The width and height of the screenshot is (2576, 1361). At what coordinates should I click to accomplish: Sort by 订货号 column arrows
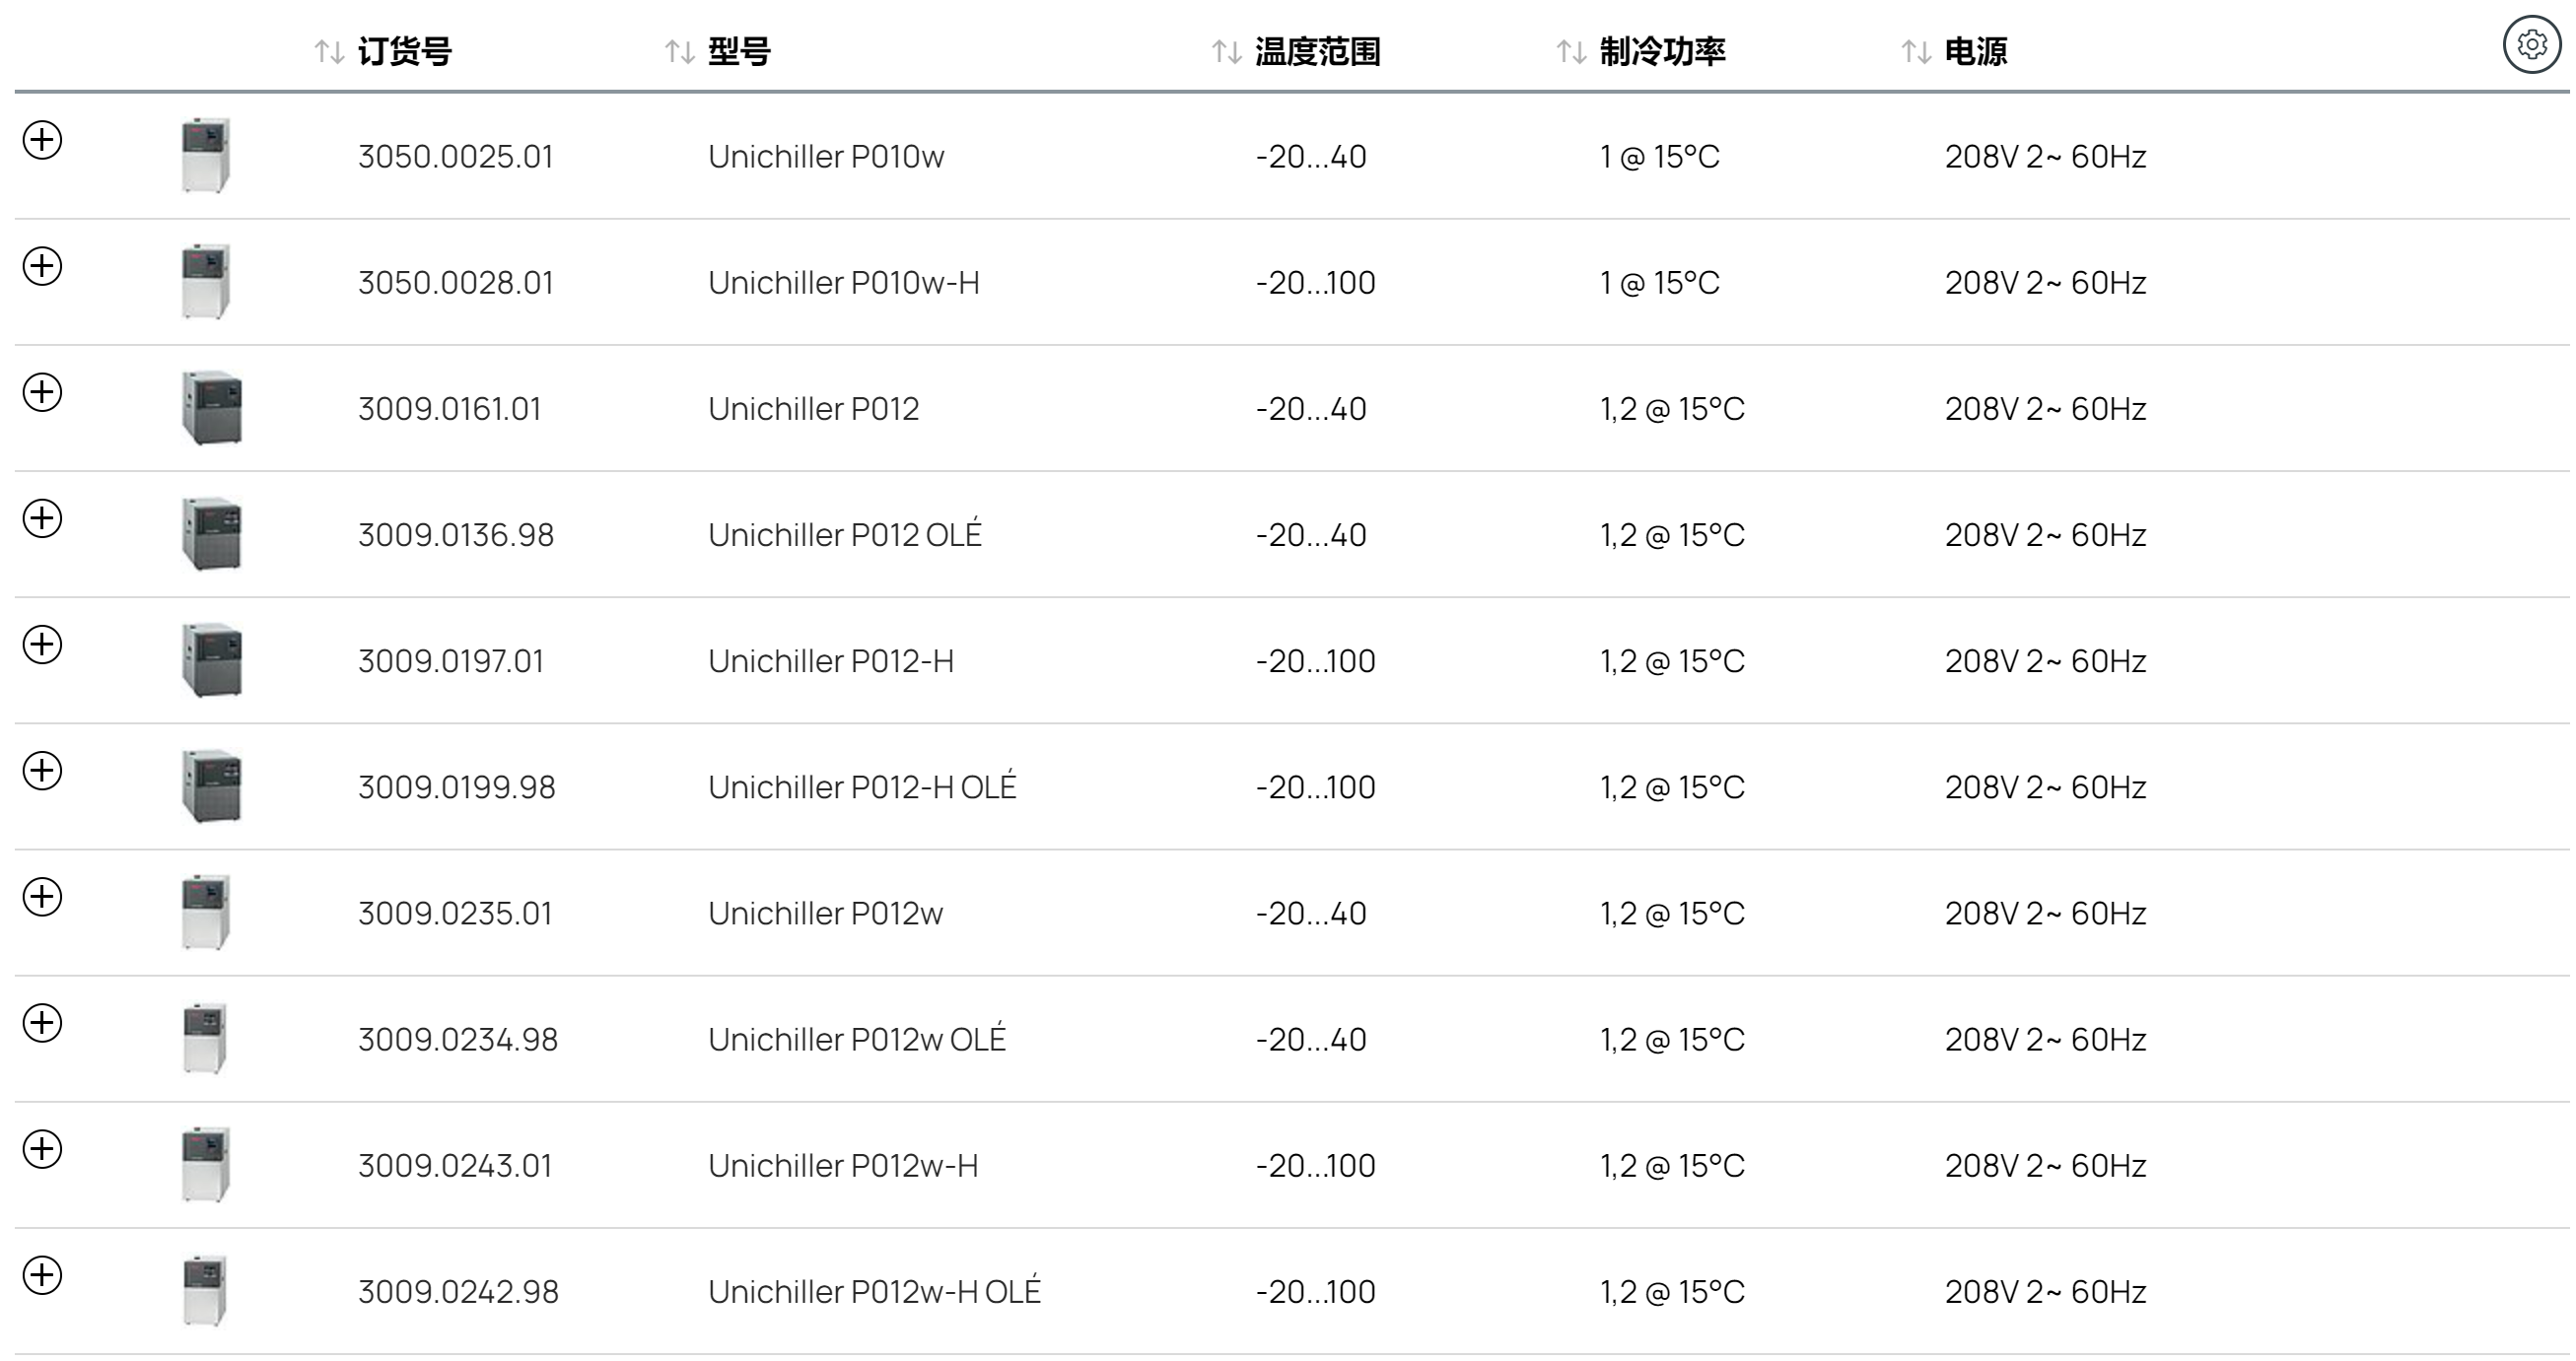329,52
